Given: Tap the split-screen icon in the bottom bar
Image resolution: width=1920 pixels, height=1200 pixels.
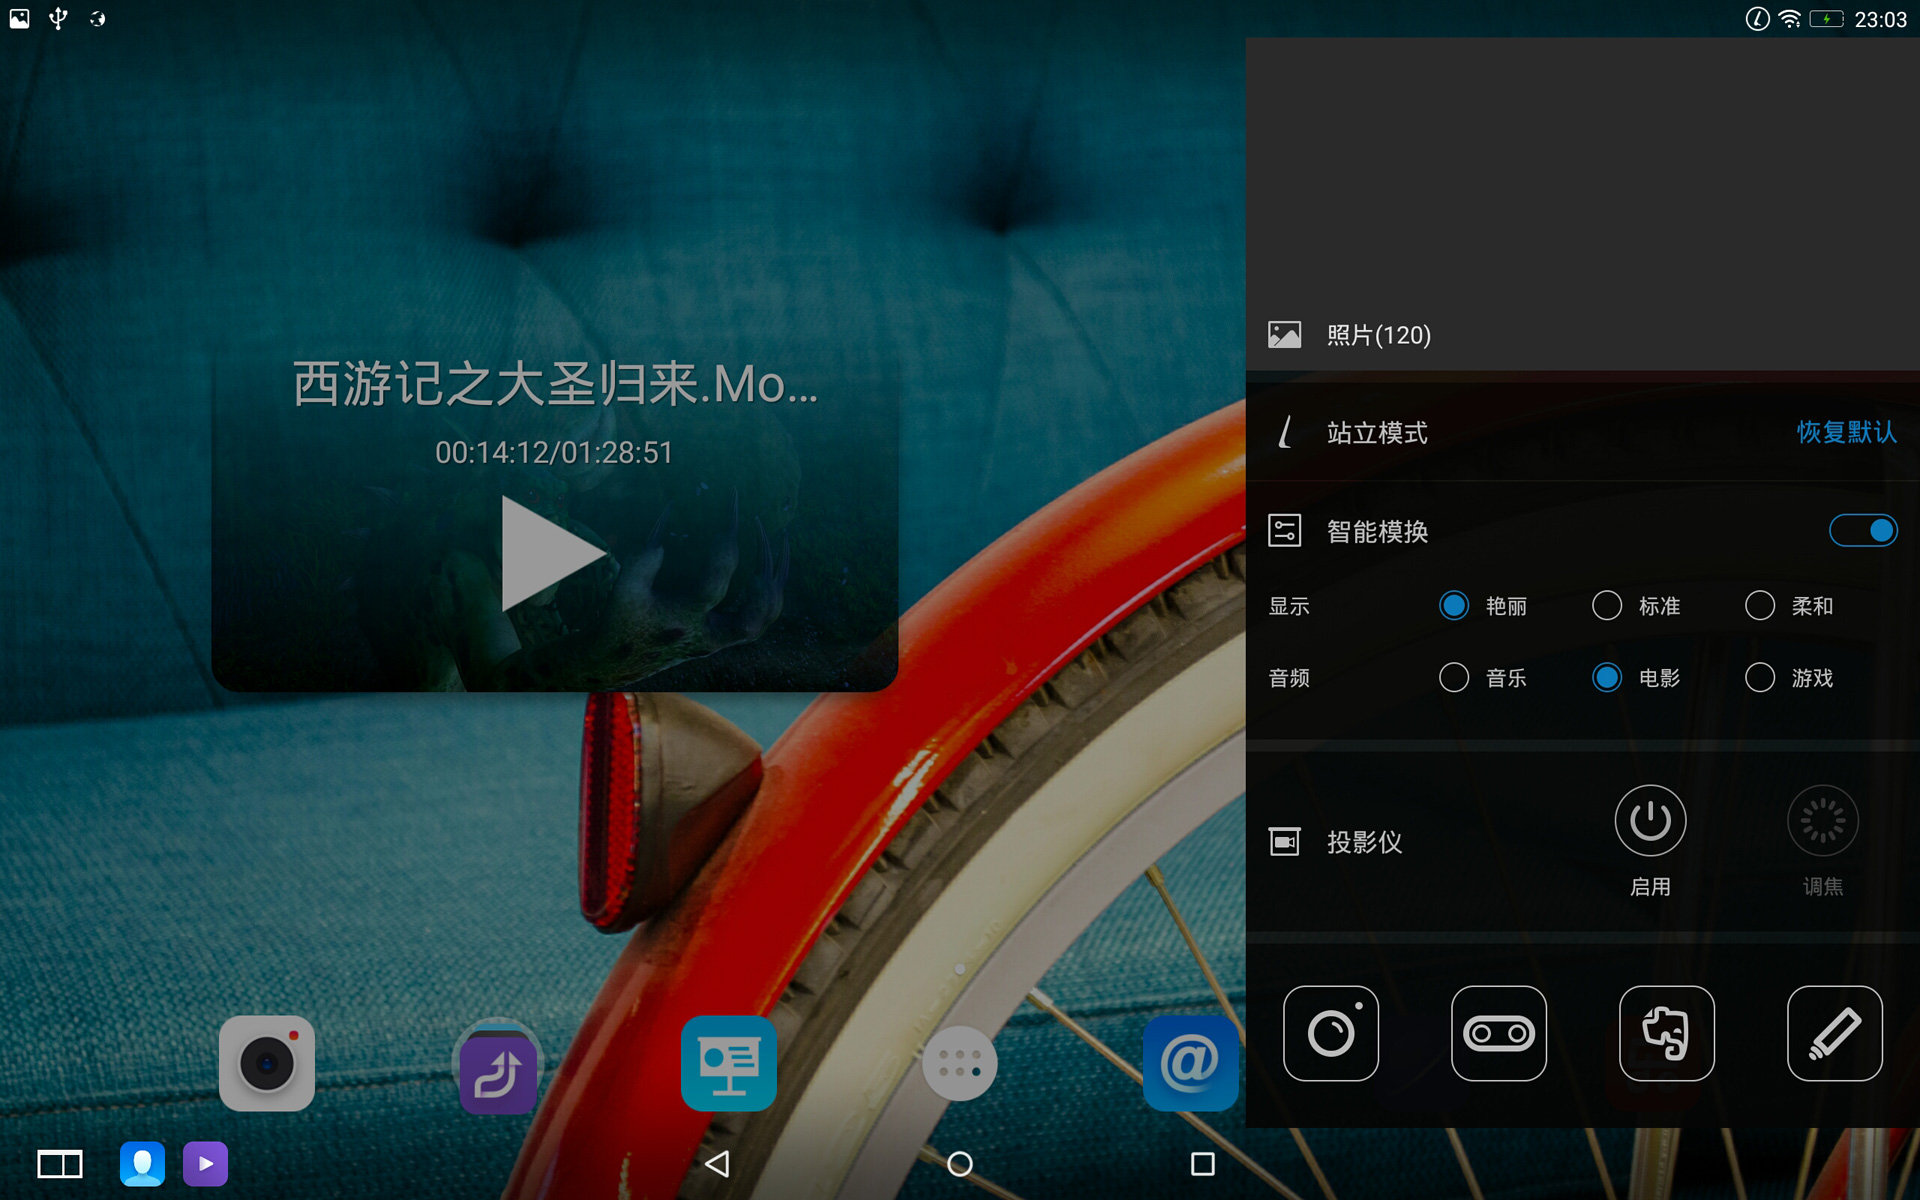Looking at the screenshot, I should click(x=60, y=1164).
